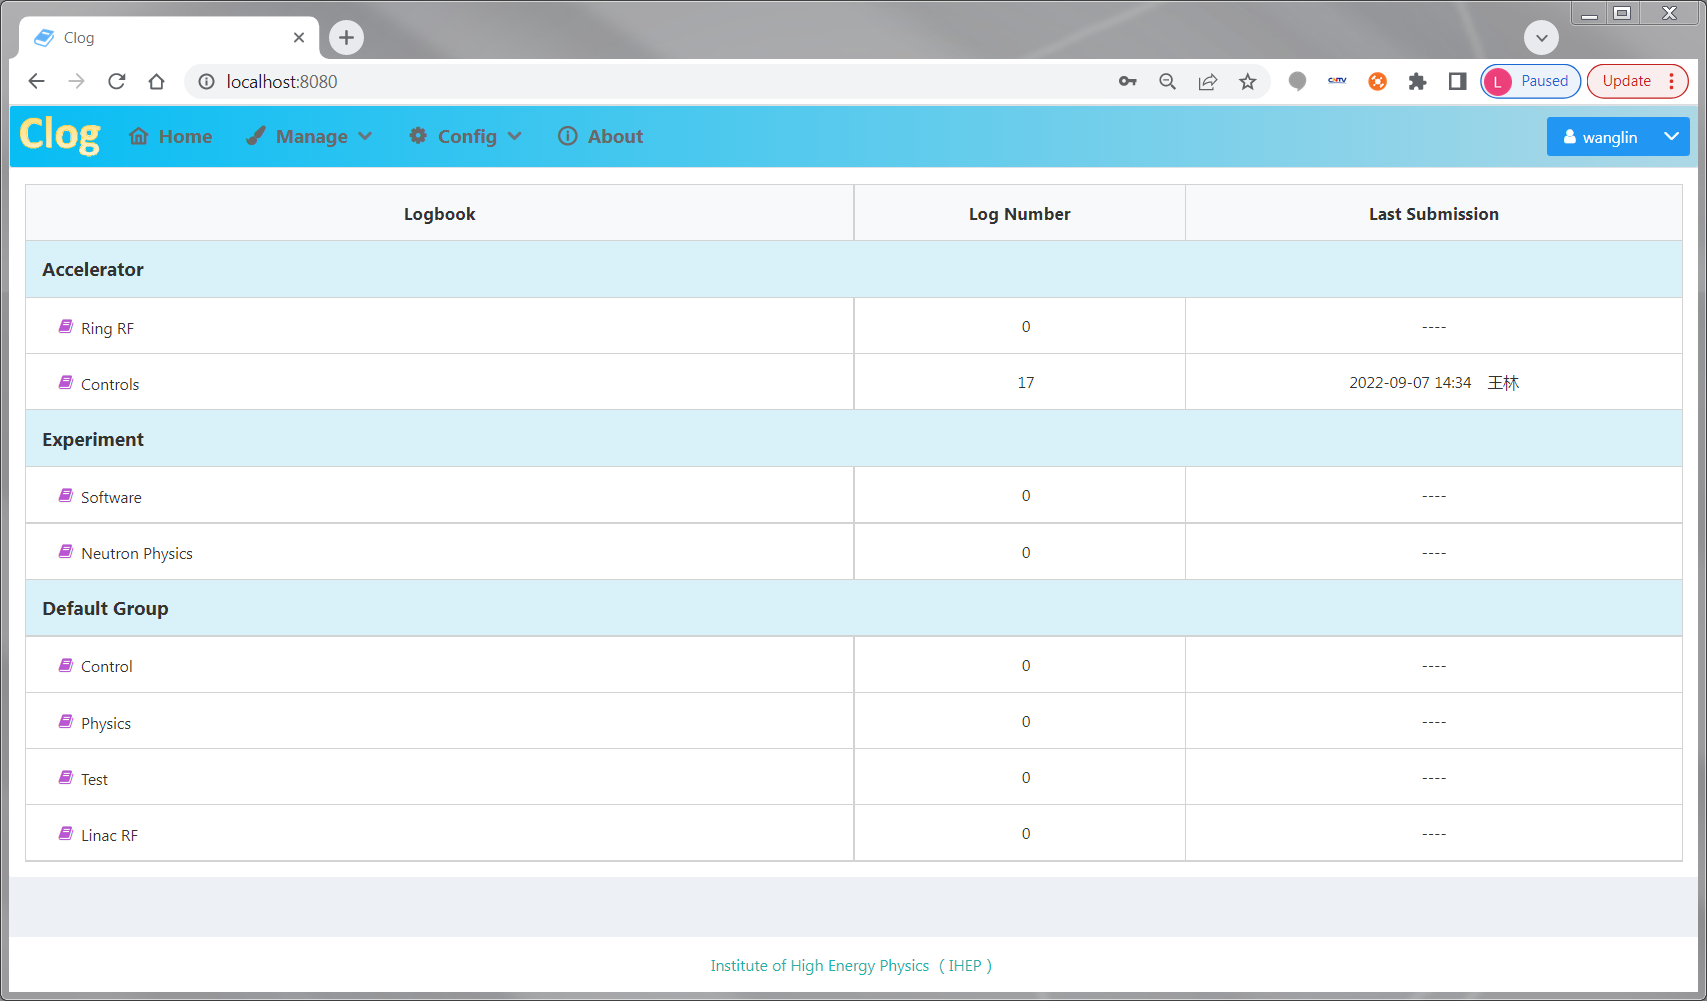This screenshot has width=1707, height=1001.
Task: Open the About page
Action: [600, 136]
